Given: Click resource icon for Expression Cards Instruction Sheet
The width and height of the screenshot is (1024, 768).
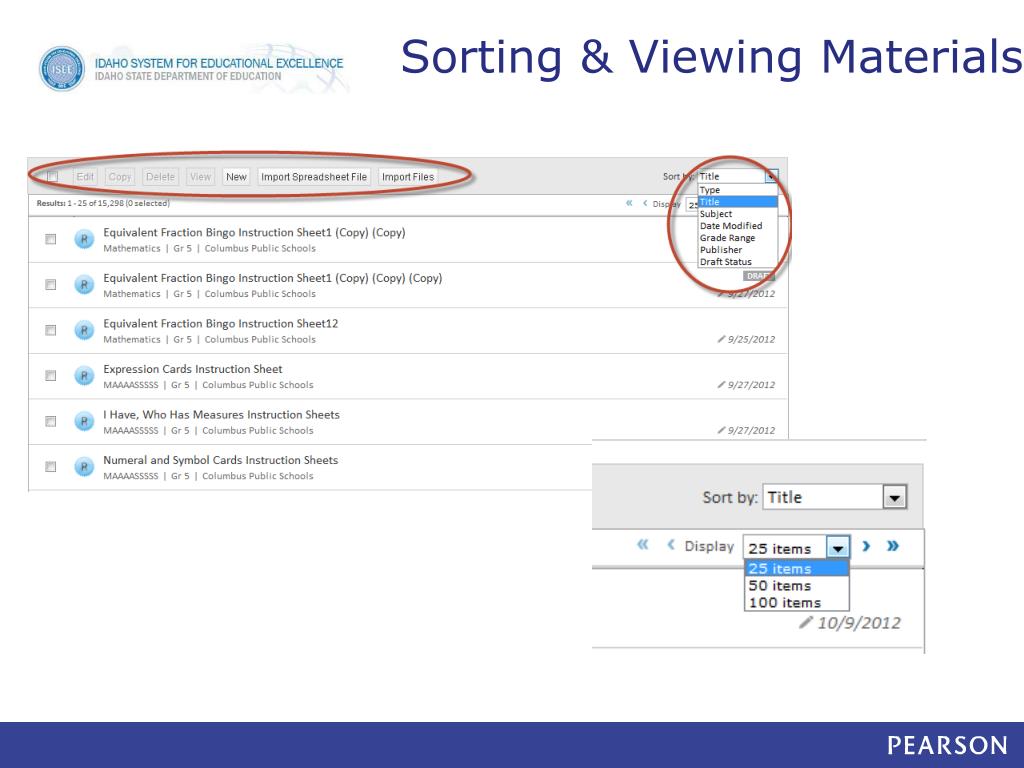Looking at the screenshot, I should [x=84, y=376].
